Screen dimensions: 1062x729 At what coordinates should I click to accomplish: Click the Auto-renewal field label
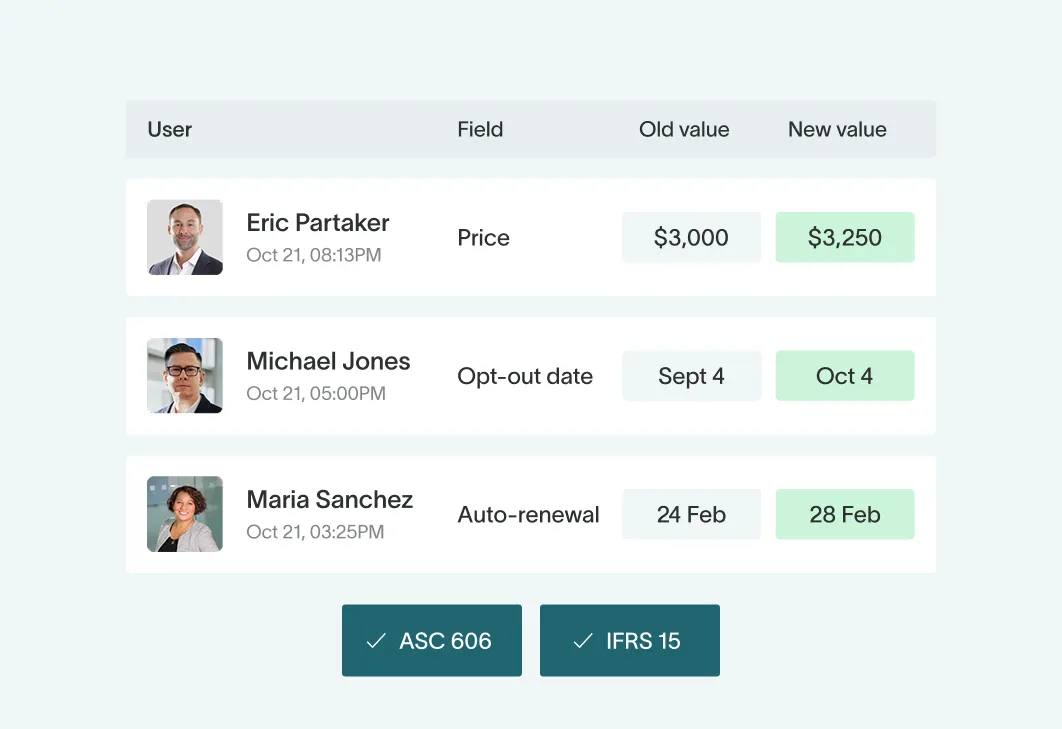tap(528, 515)
